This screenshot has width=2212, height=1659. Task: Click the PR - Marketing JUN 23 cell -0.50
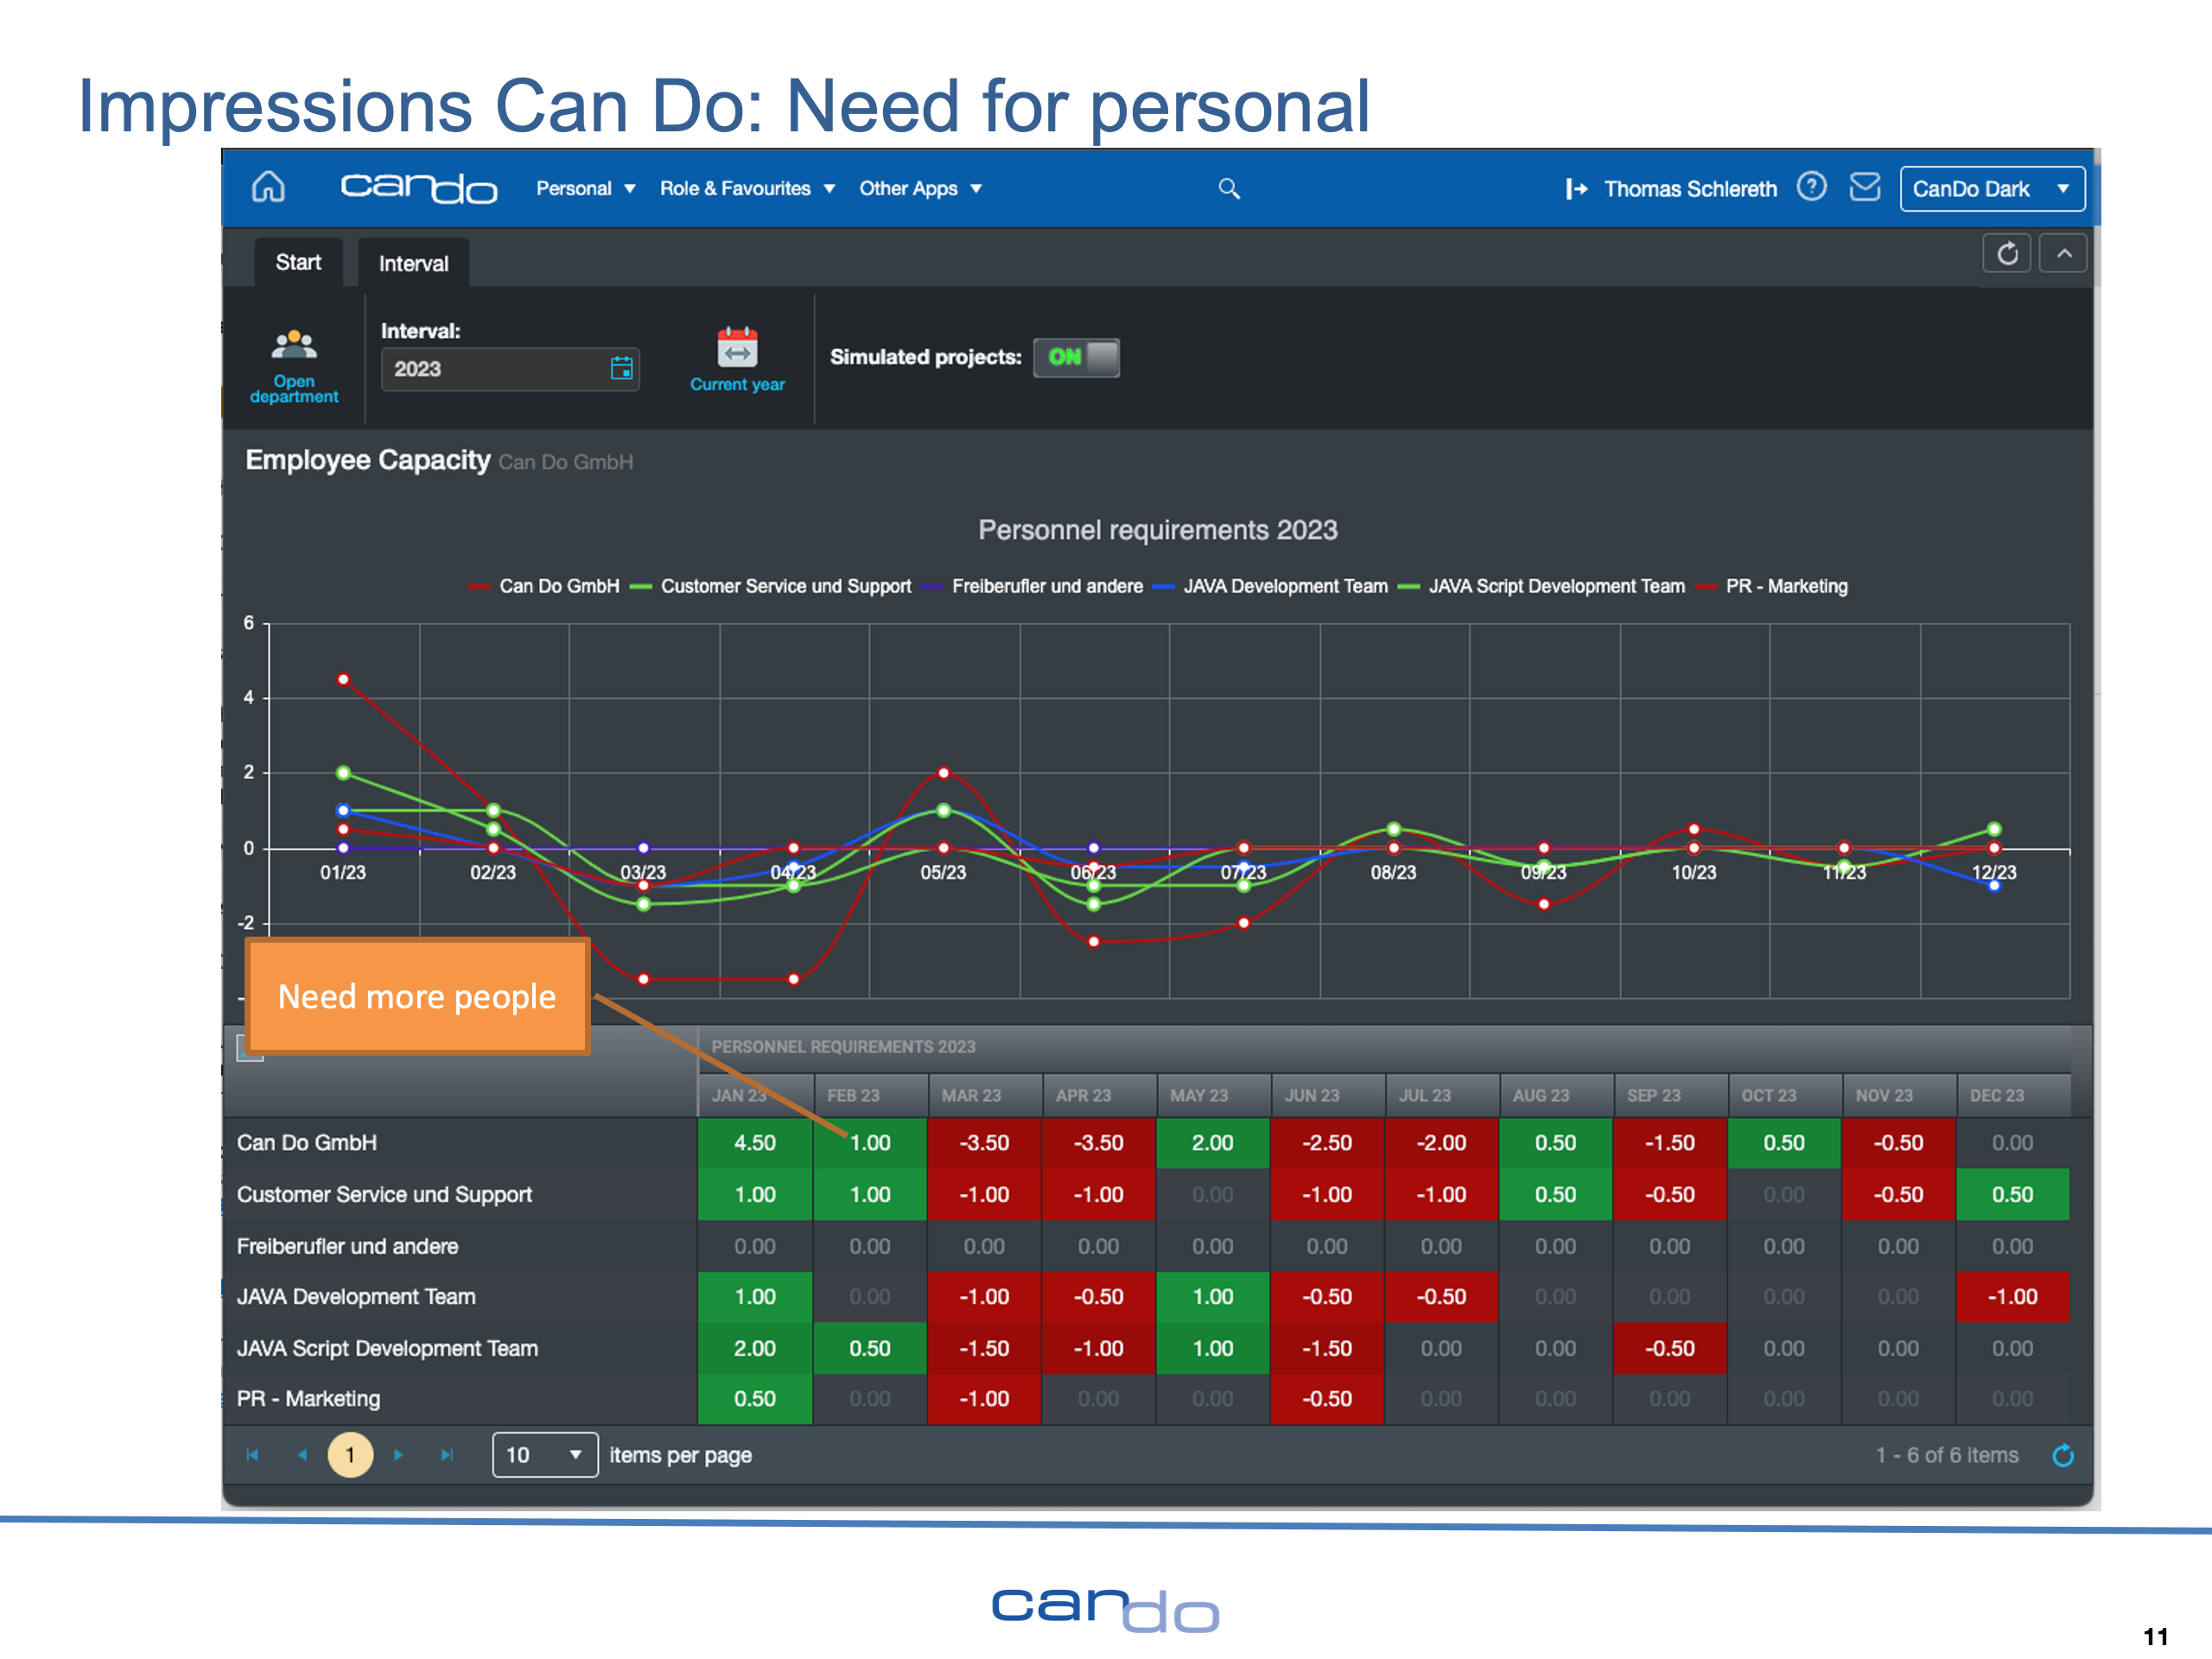pos(1327,1399)
